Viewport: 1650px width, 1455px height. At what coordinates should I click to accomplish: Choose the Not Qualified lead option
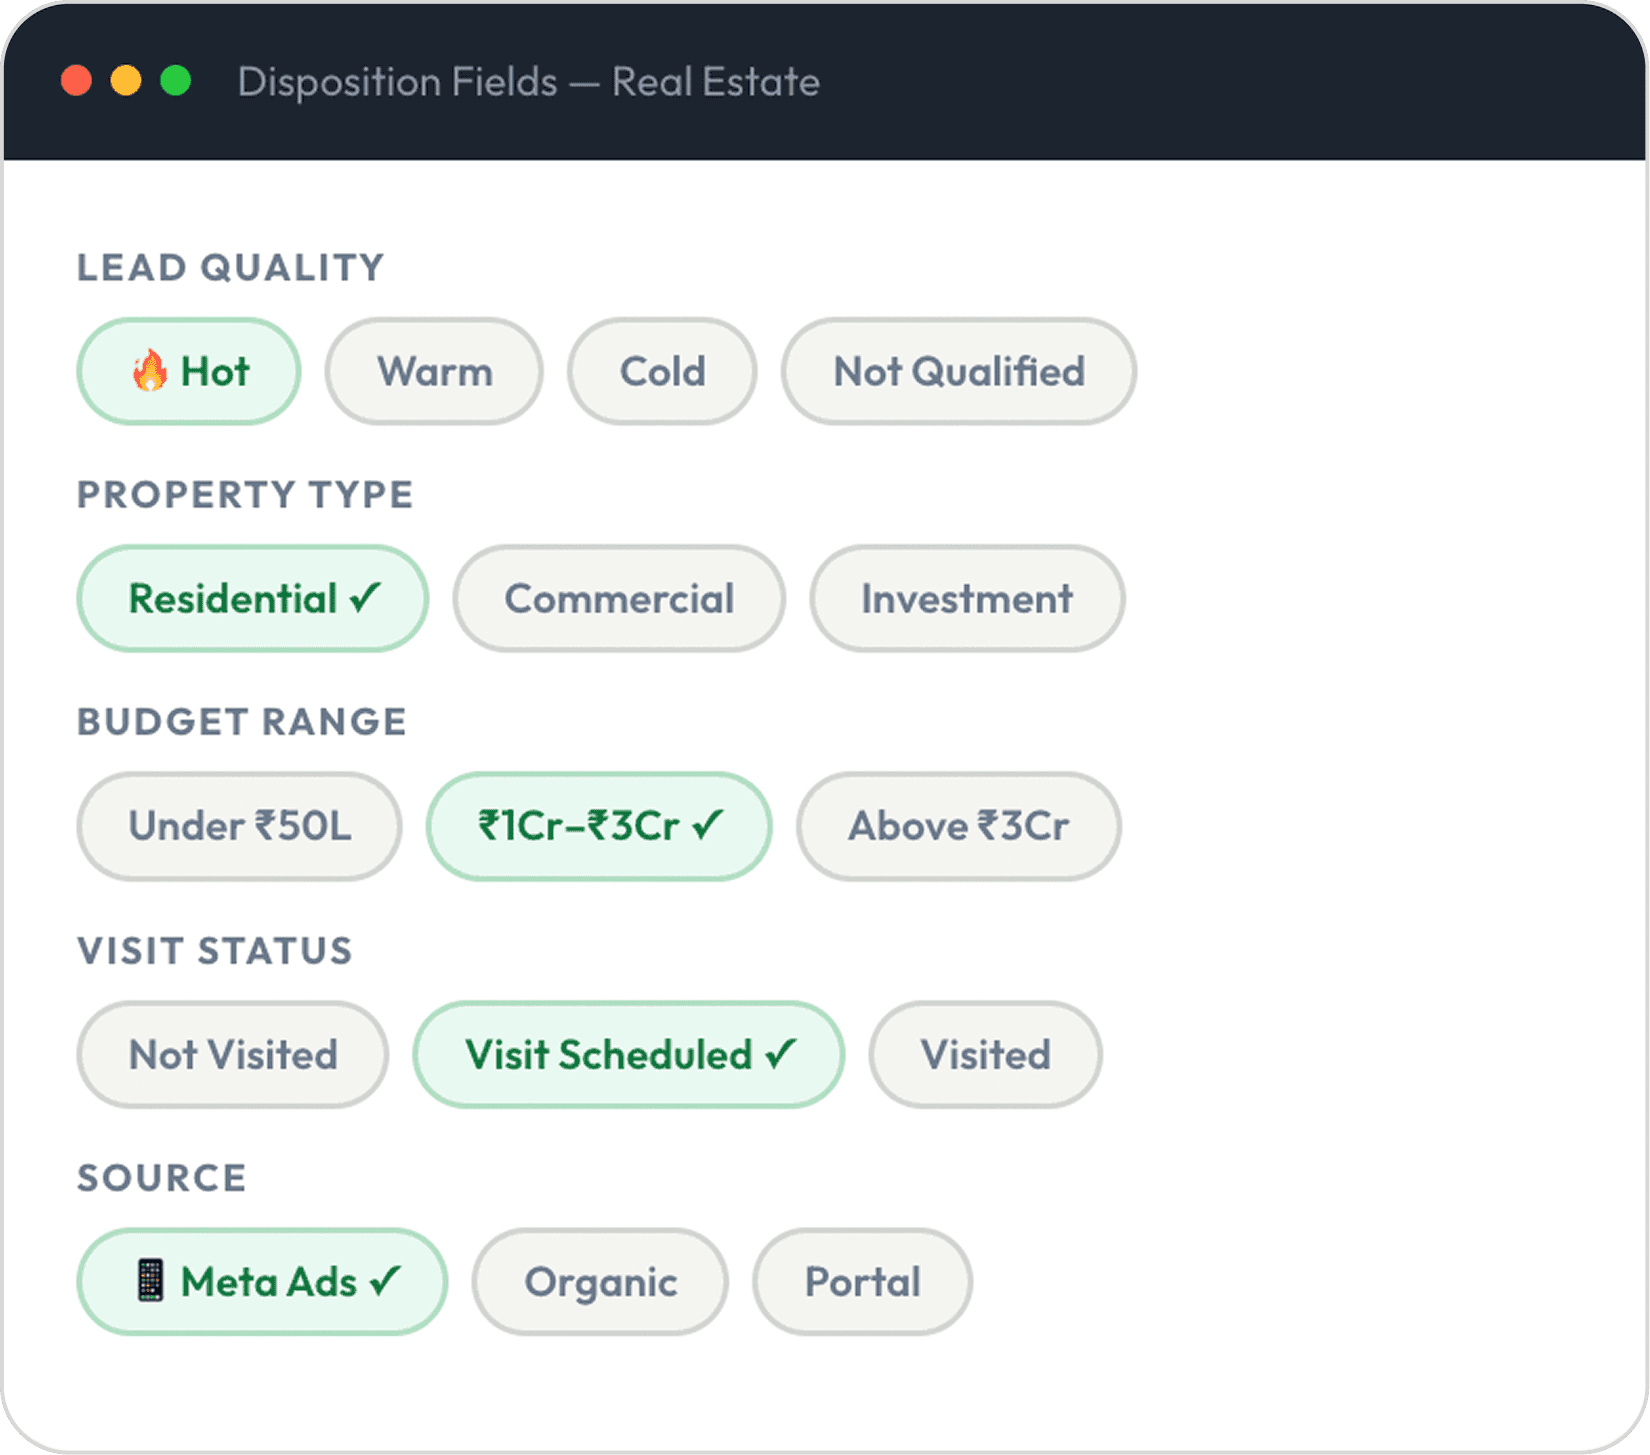tap(958, 372)
